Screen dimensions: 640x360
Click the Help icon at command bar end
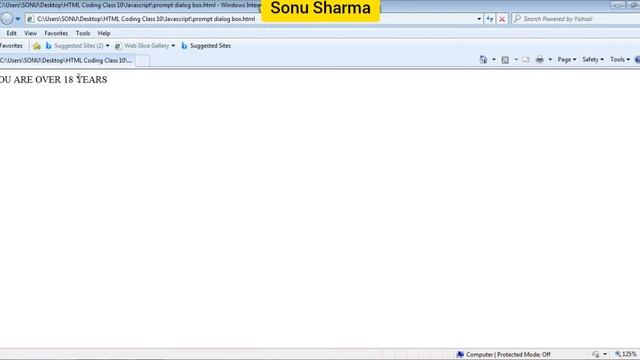(638, 60)
